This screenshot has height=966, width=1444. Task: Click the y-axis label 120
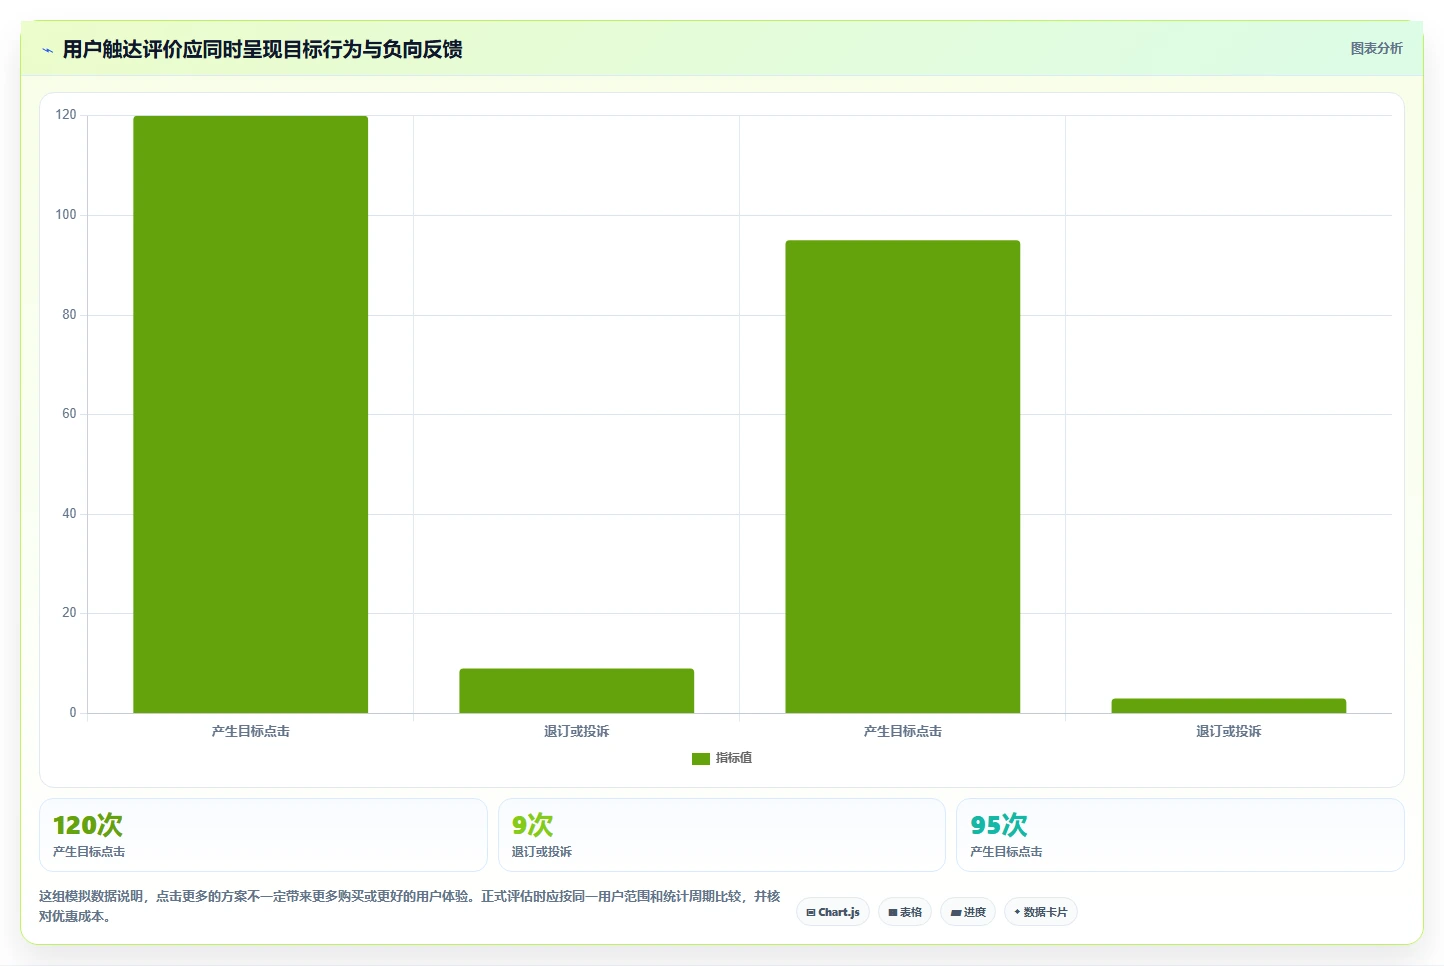(x=66, y=115)
